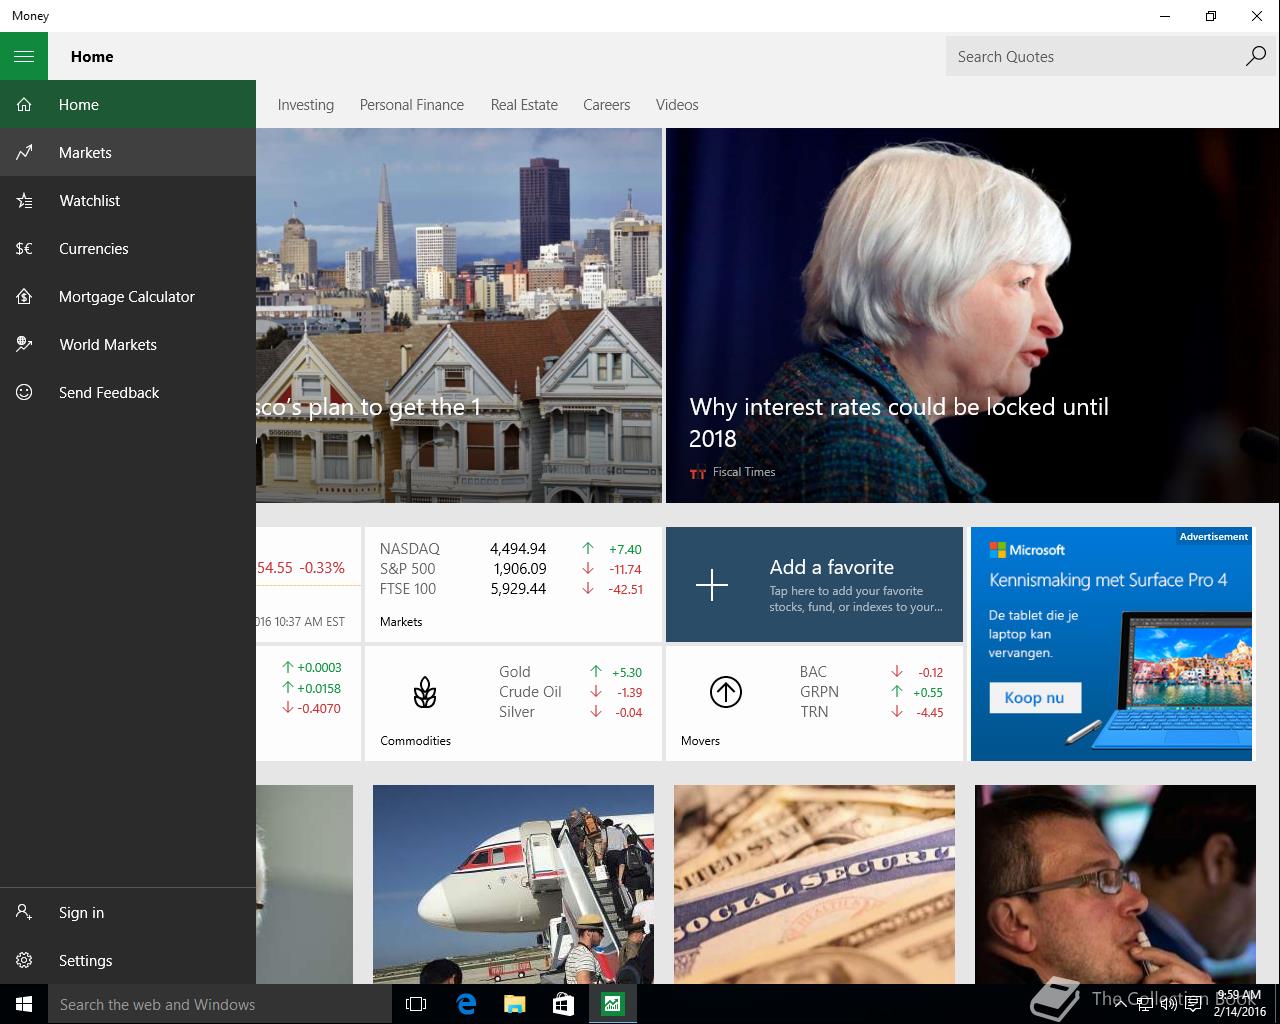The image size is (1280, 1024).
Task: Click the TRN mover row
Action: point(871,712)
